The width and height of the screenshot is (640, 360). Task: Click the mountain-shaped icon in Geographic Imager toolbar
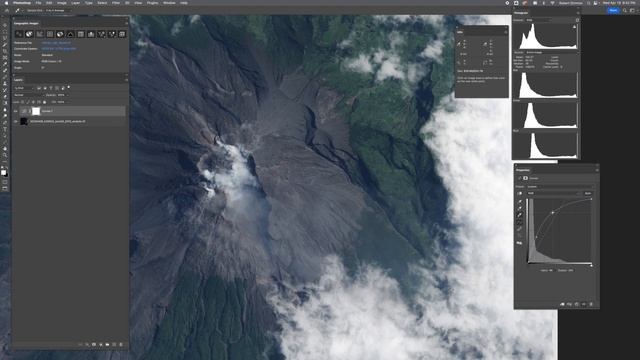[70, 34]
